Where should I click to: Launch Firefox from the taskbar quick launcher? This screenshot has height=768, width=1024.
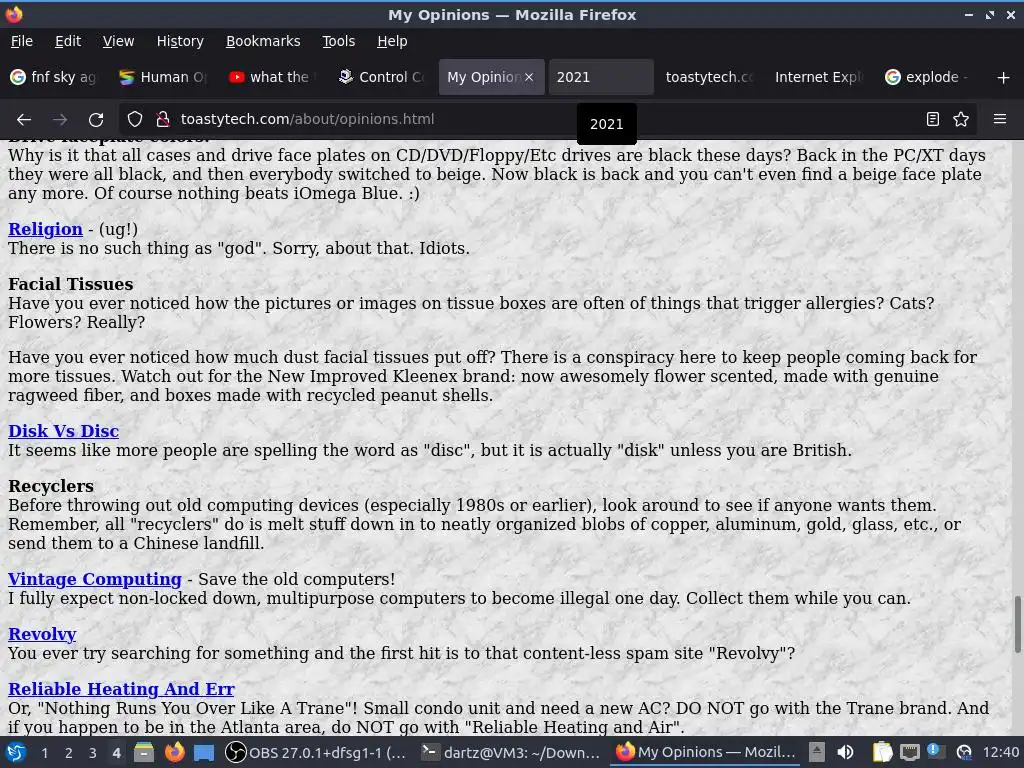point(174,752)
